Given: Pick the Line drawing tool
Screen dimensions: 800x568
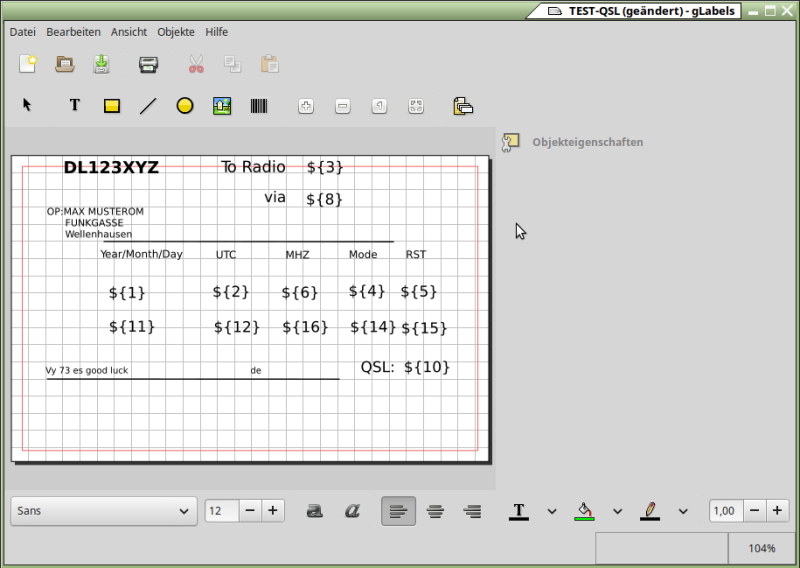Looking at the screenshot, I should (x=148, y=105).
